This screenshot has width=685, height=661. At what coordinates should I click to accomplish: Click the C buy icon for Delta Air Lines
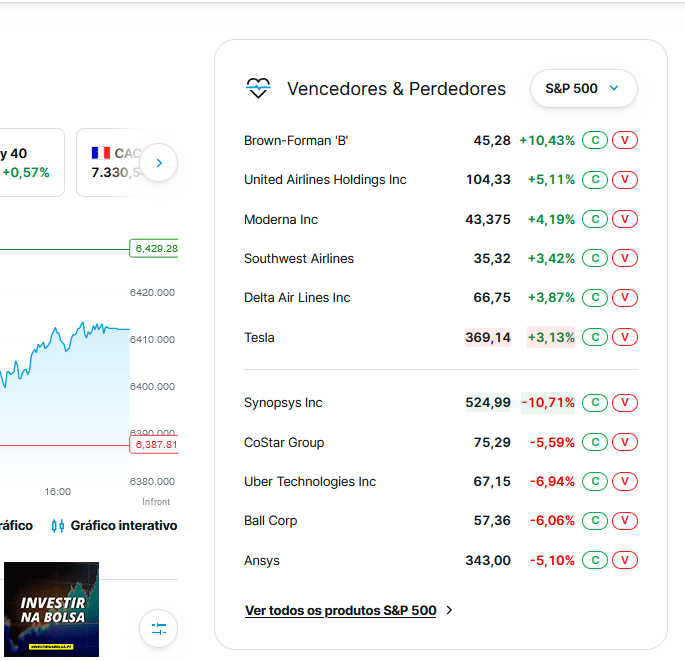pyautogui.click(x=595, y=298)
